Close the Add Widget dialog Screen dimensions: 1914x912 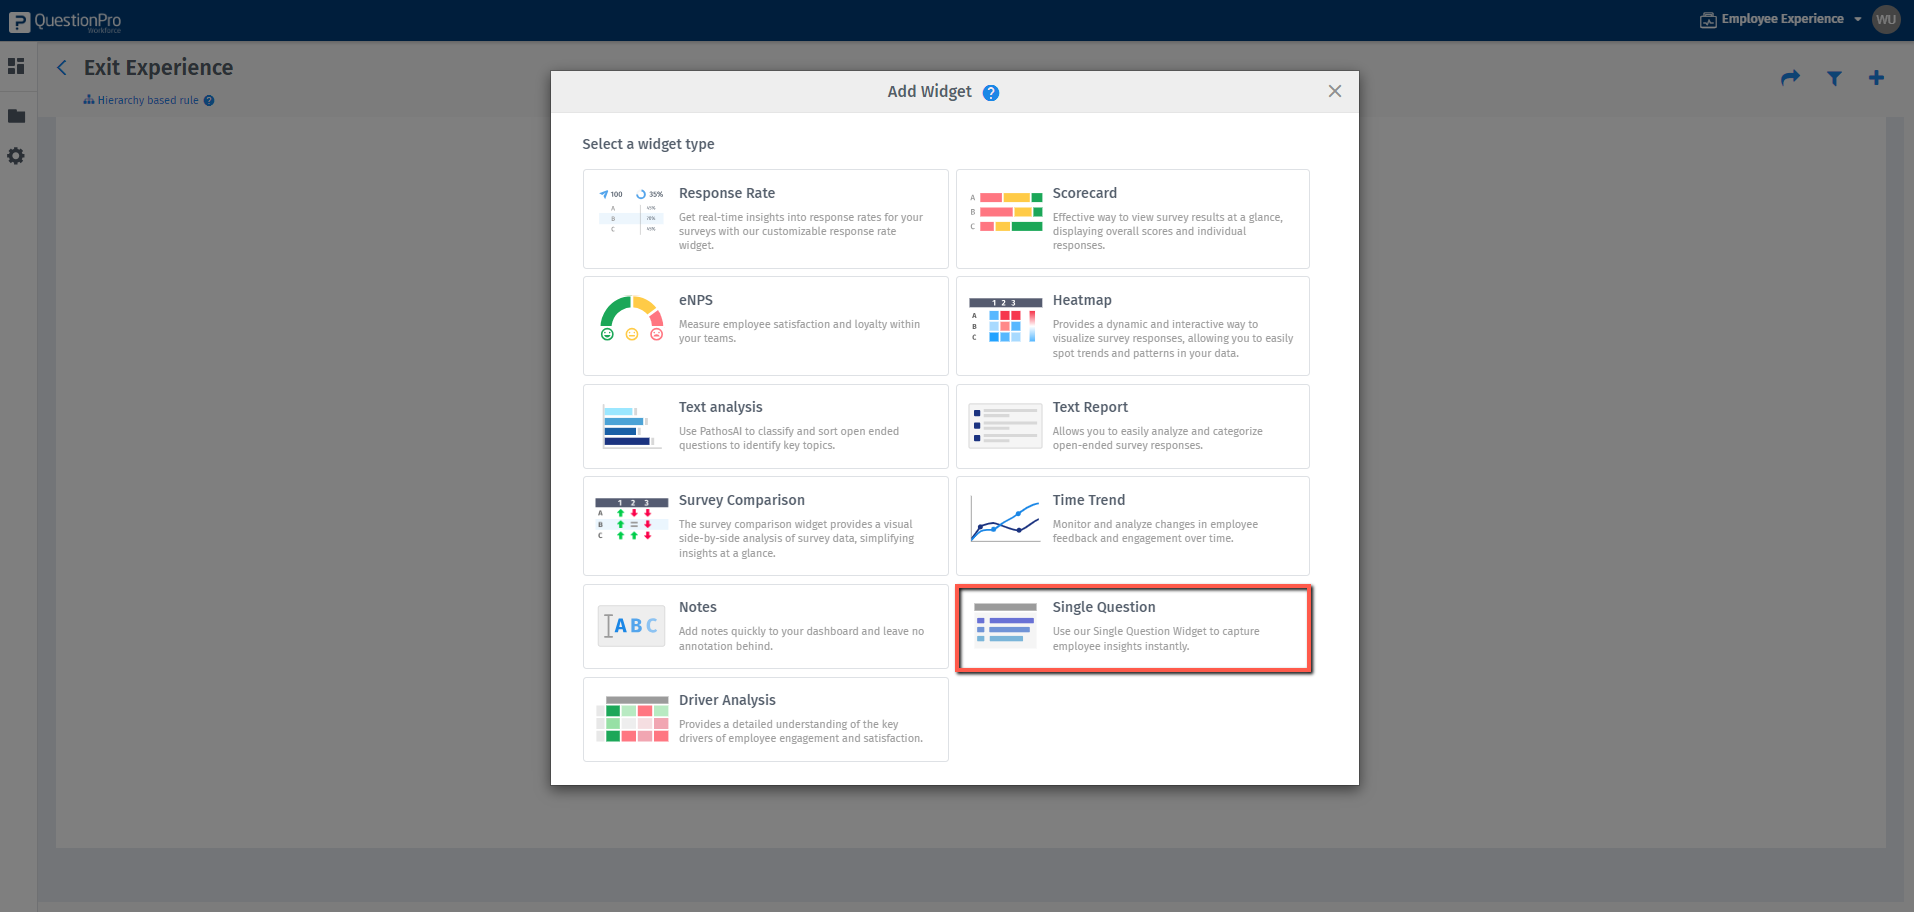[x=1335, y=91]
